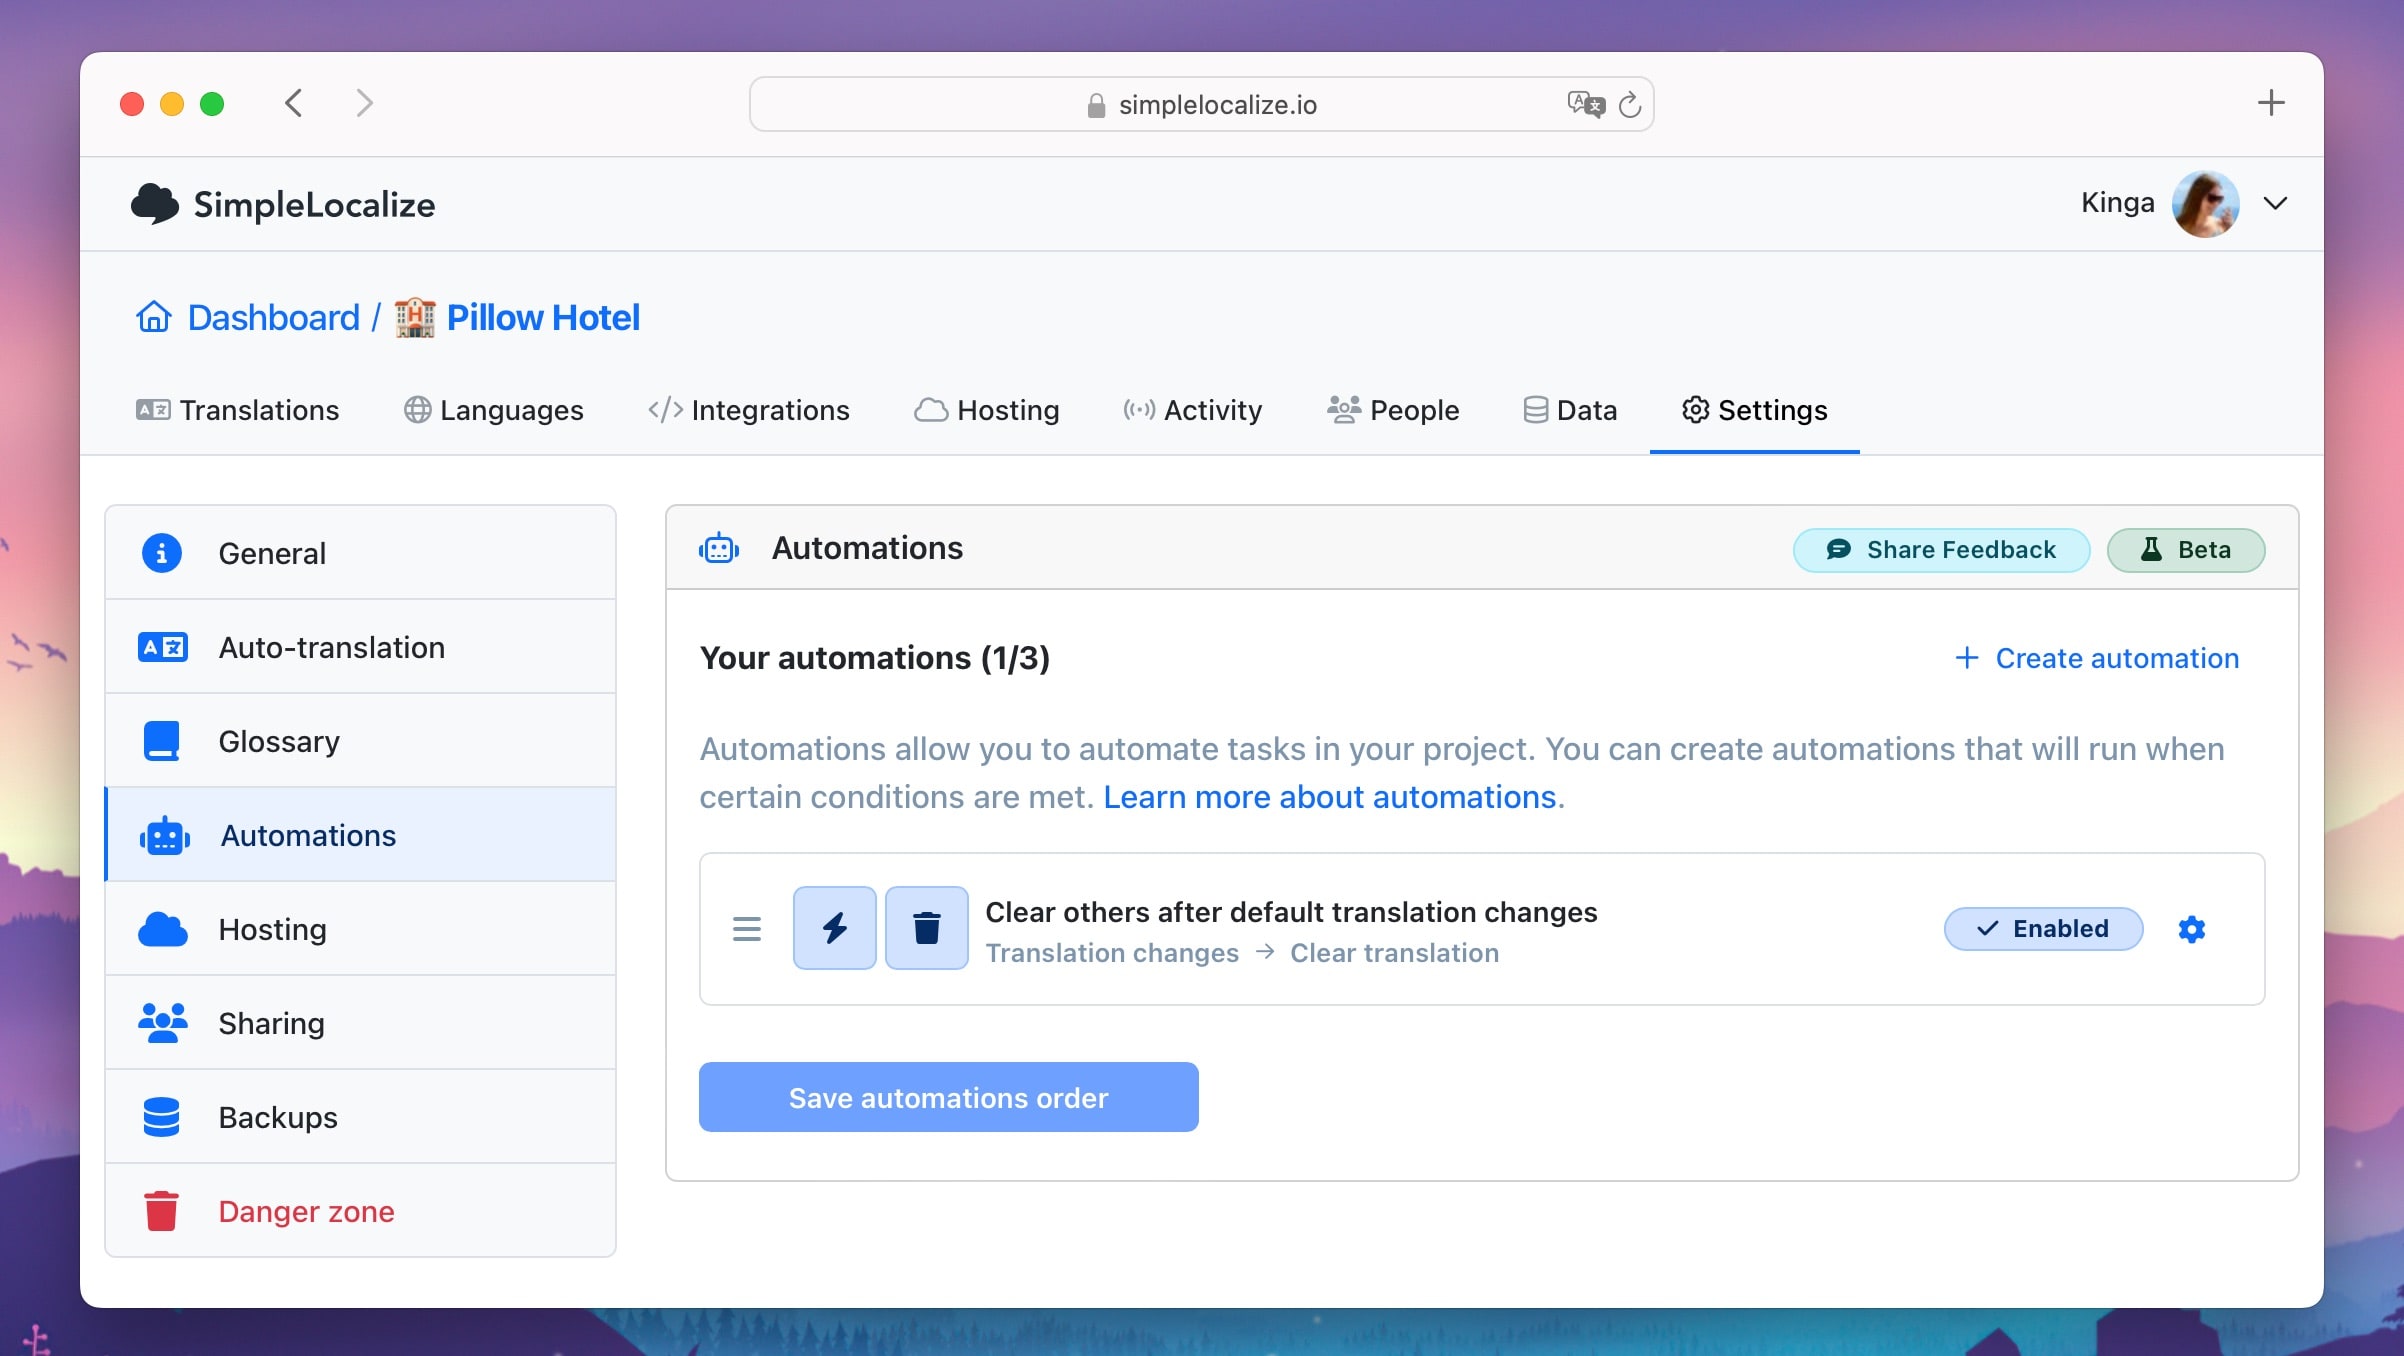The image size is (2404, 1356).
Task: Click the Kinga username text
Action: [x=2117, y=203]
